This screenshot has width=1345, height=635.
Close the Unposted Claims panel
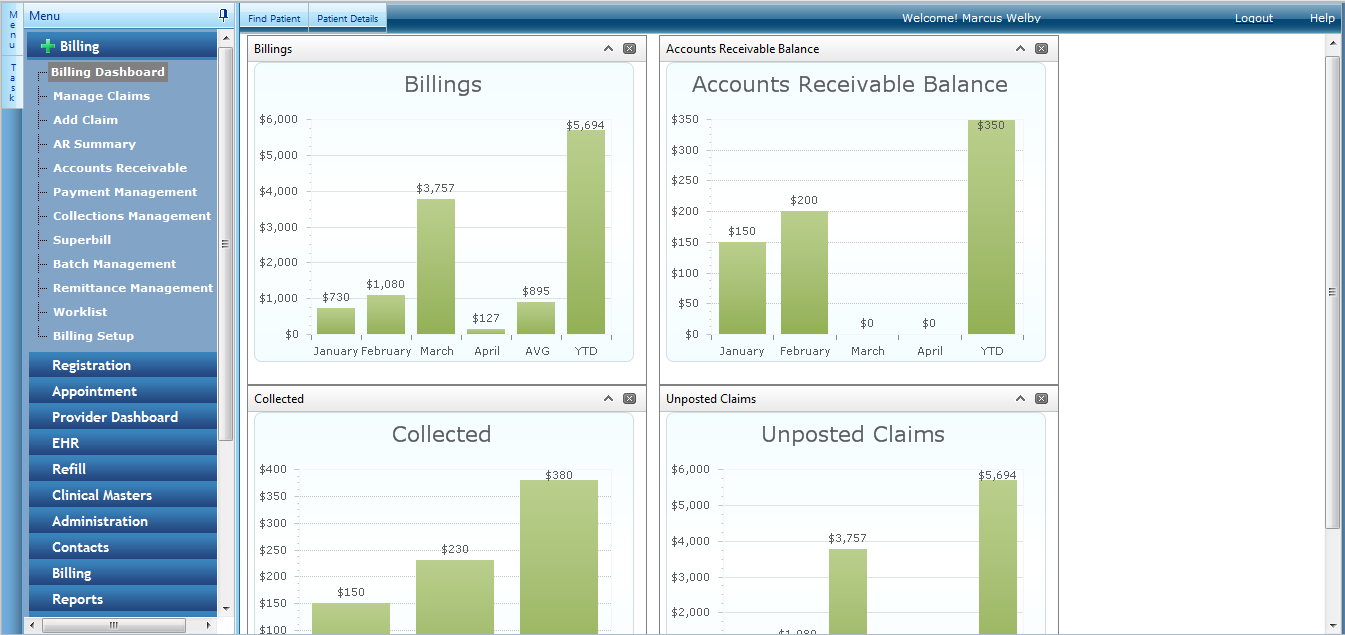[1041, 398]
